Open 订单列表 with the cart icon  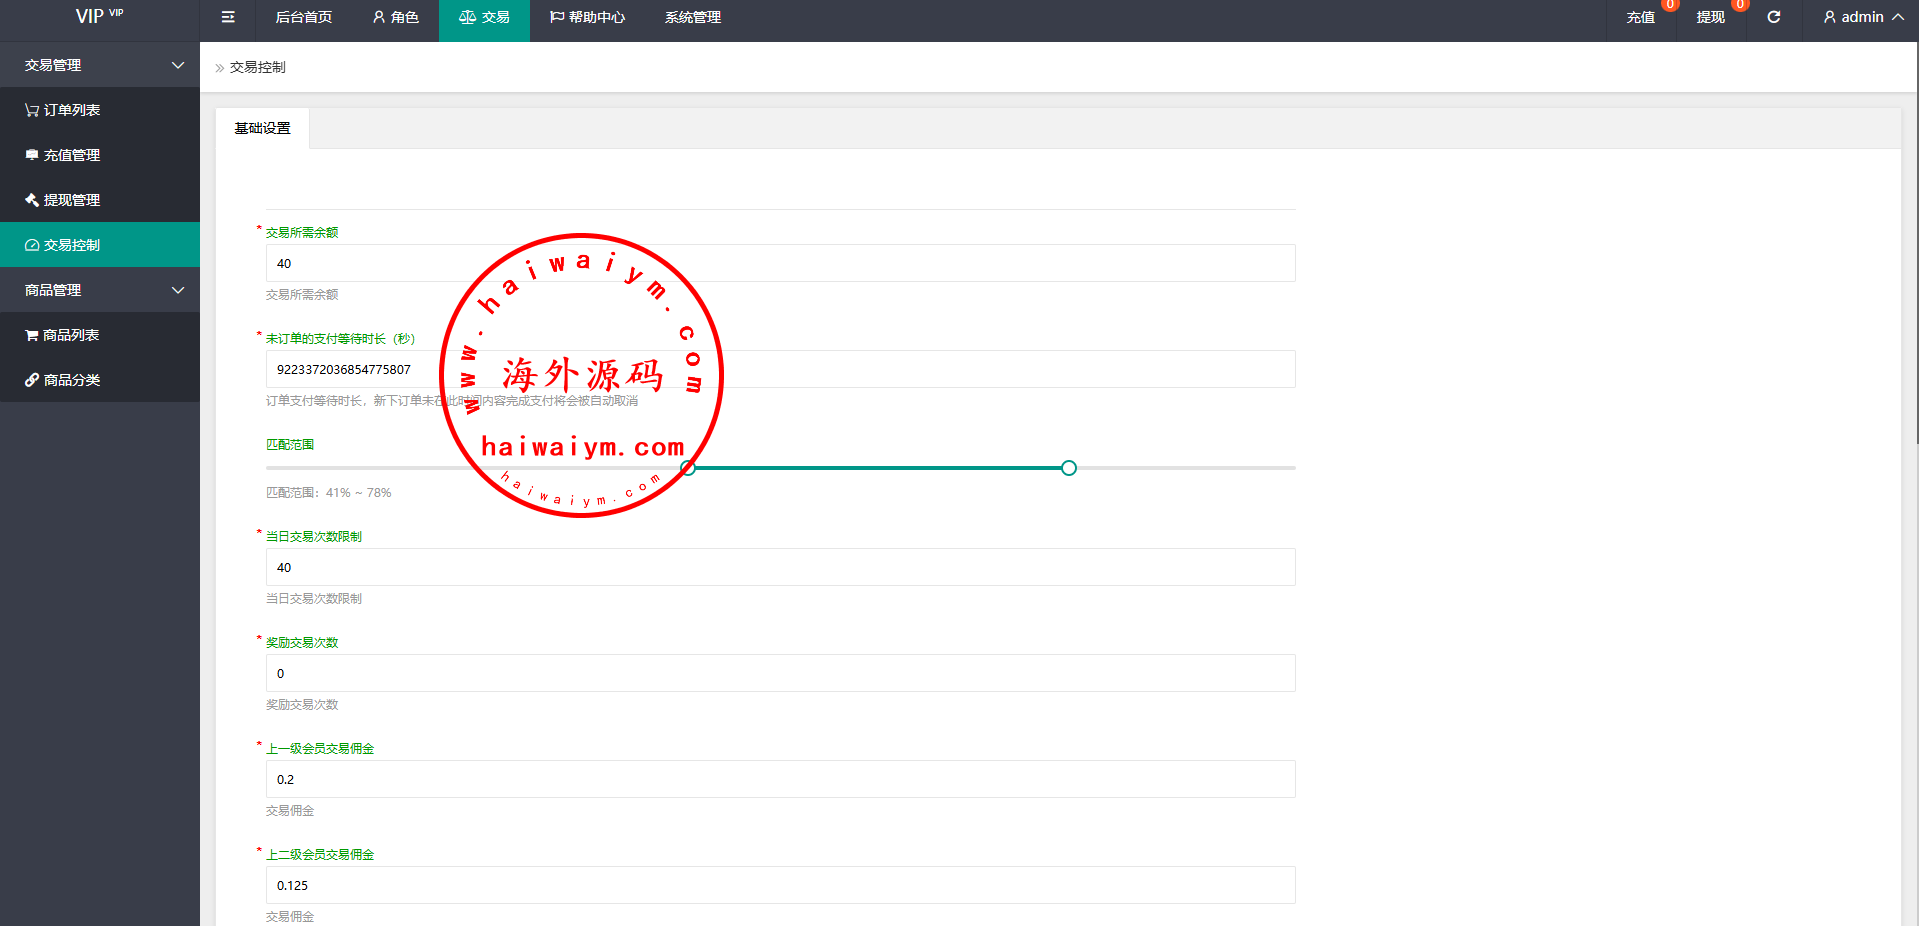(62, 110)
